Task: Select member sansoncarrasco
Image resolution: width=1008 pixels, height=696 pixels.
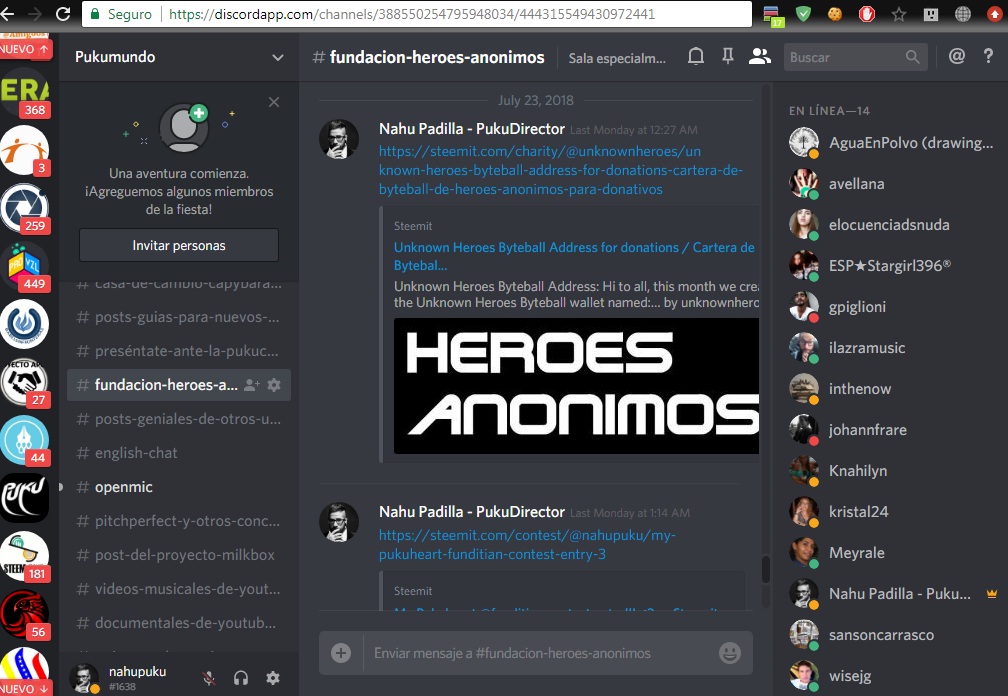Action: point(890,635)
